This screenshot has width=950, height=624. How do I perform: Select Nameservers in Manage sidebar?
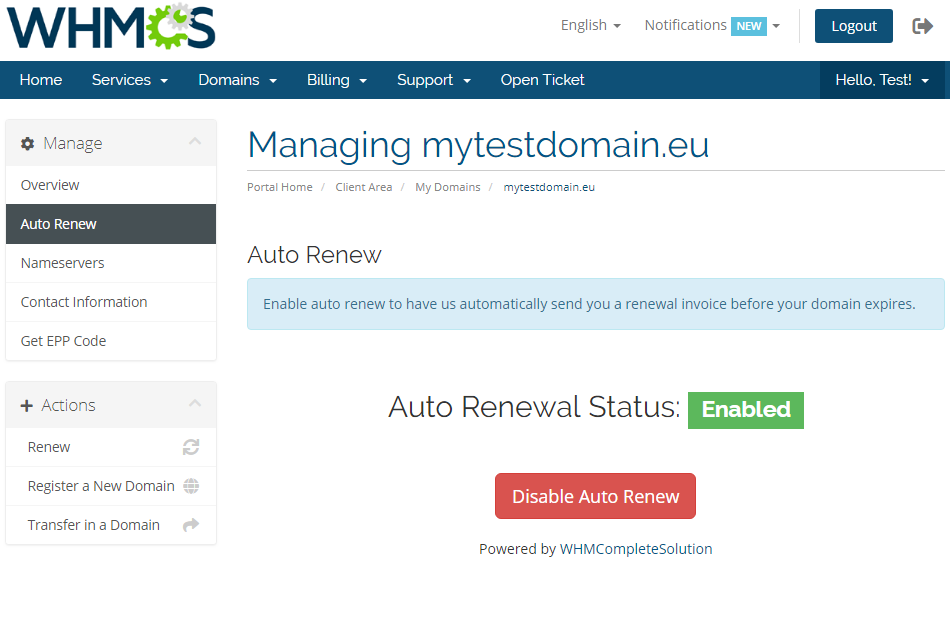point(111,263)
